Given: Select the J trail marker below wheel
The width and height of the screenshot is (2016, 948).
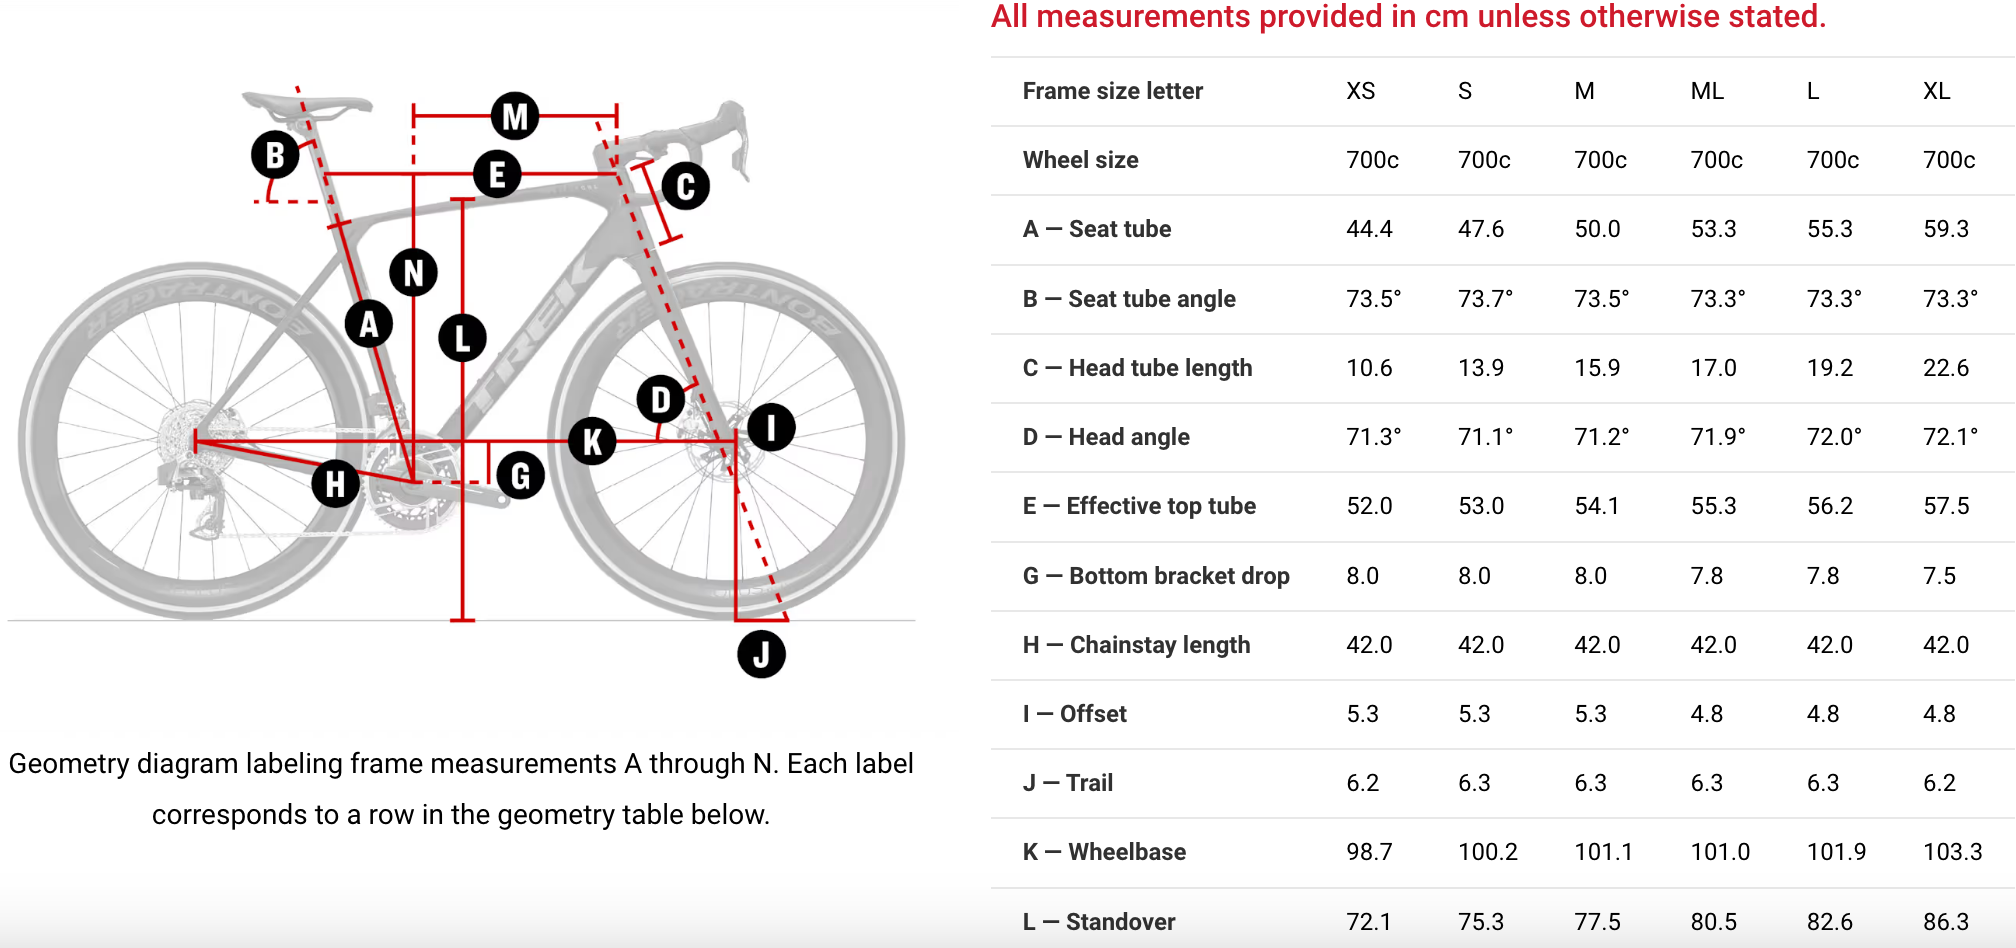Looking at the screenshot, I should click(x=761, y=654).
